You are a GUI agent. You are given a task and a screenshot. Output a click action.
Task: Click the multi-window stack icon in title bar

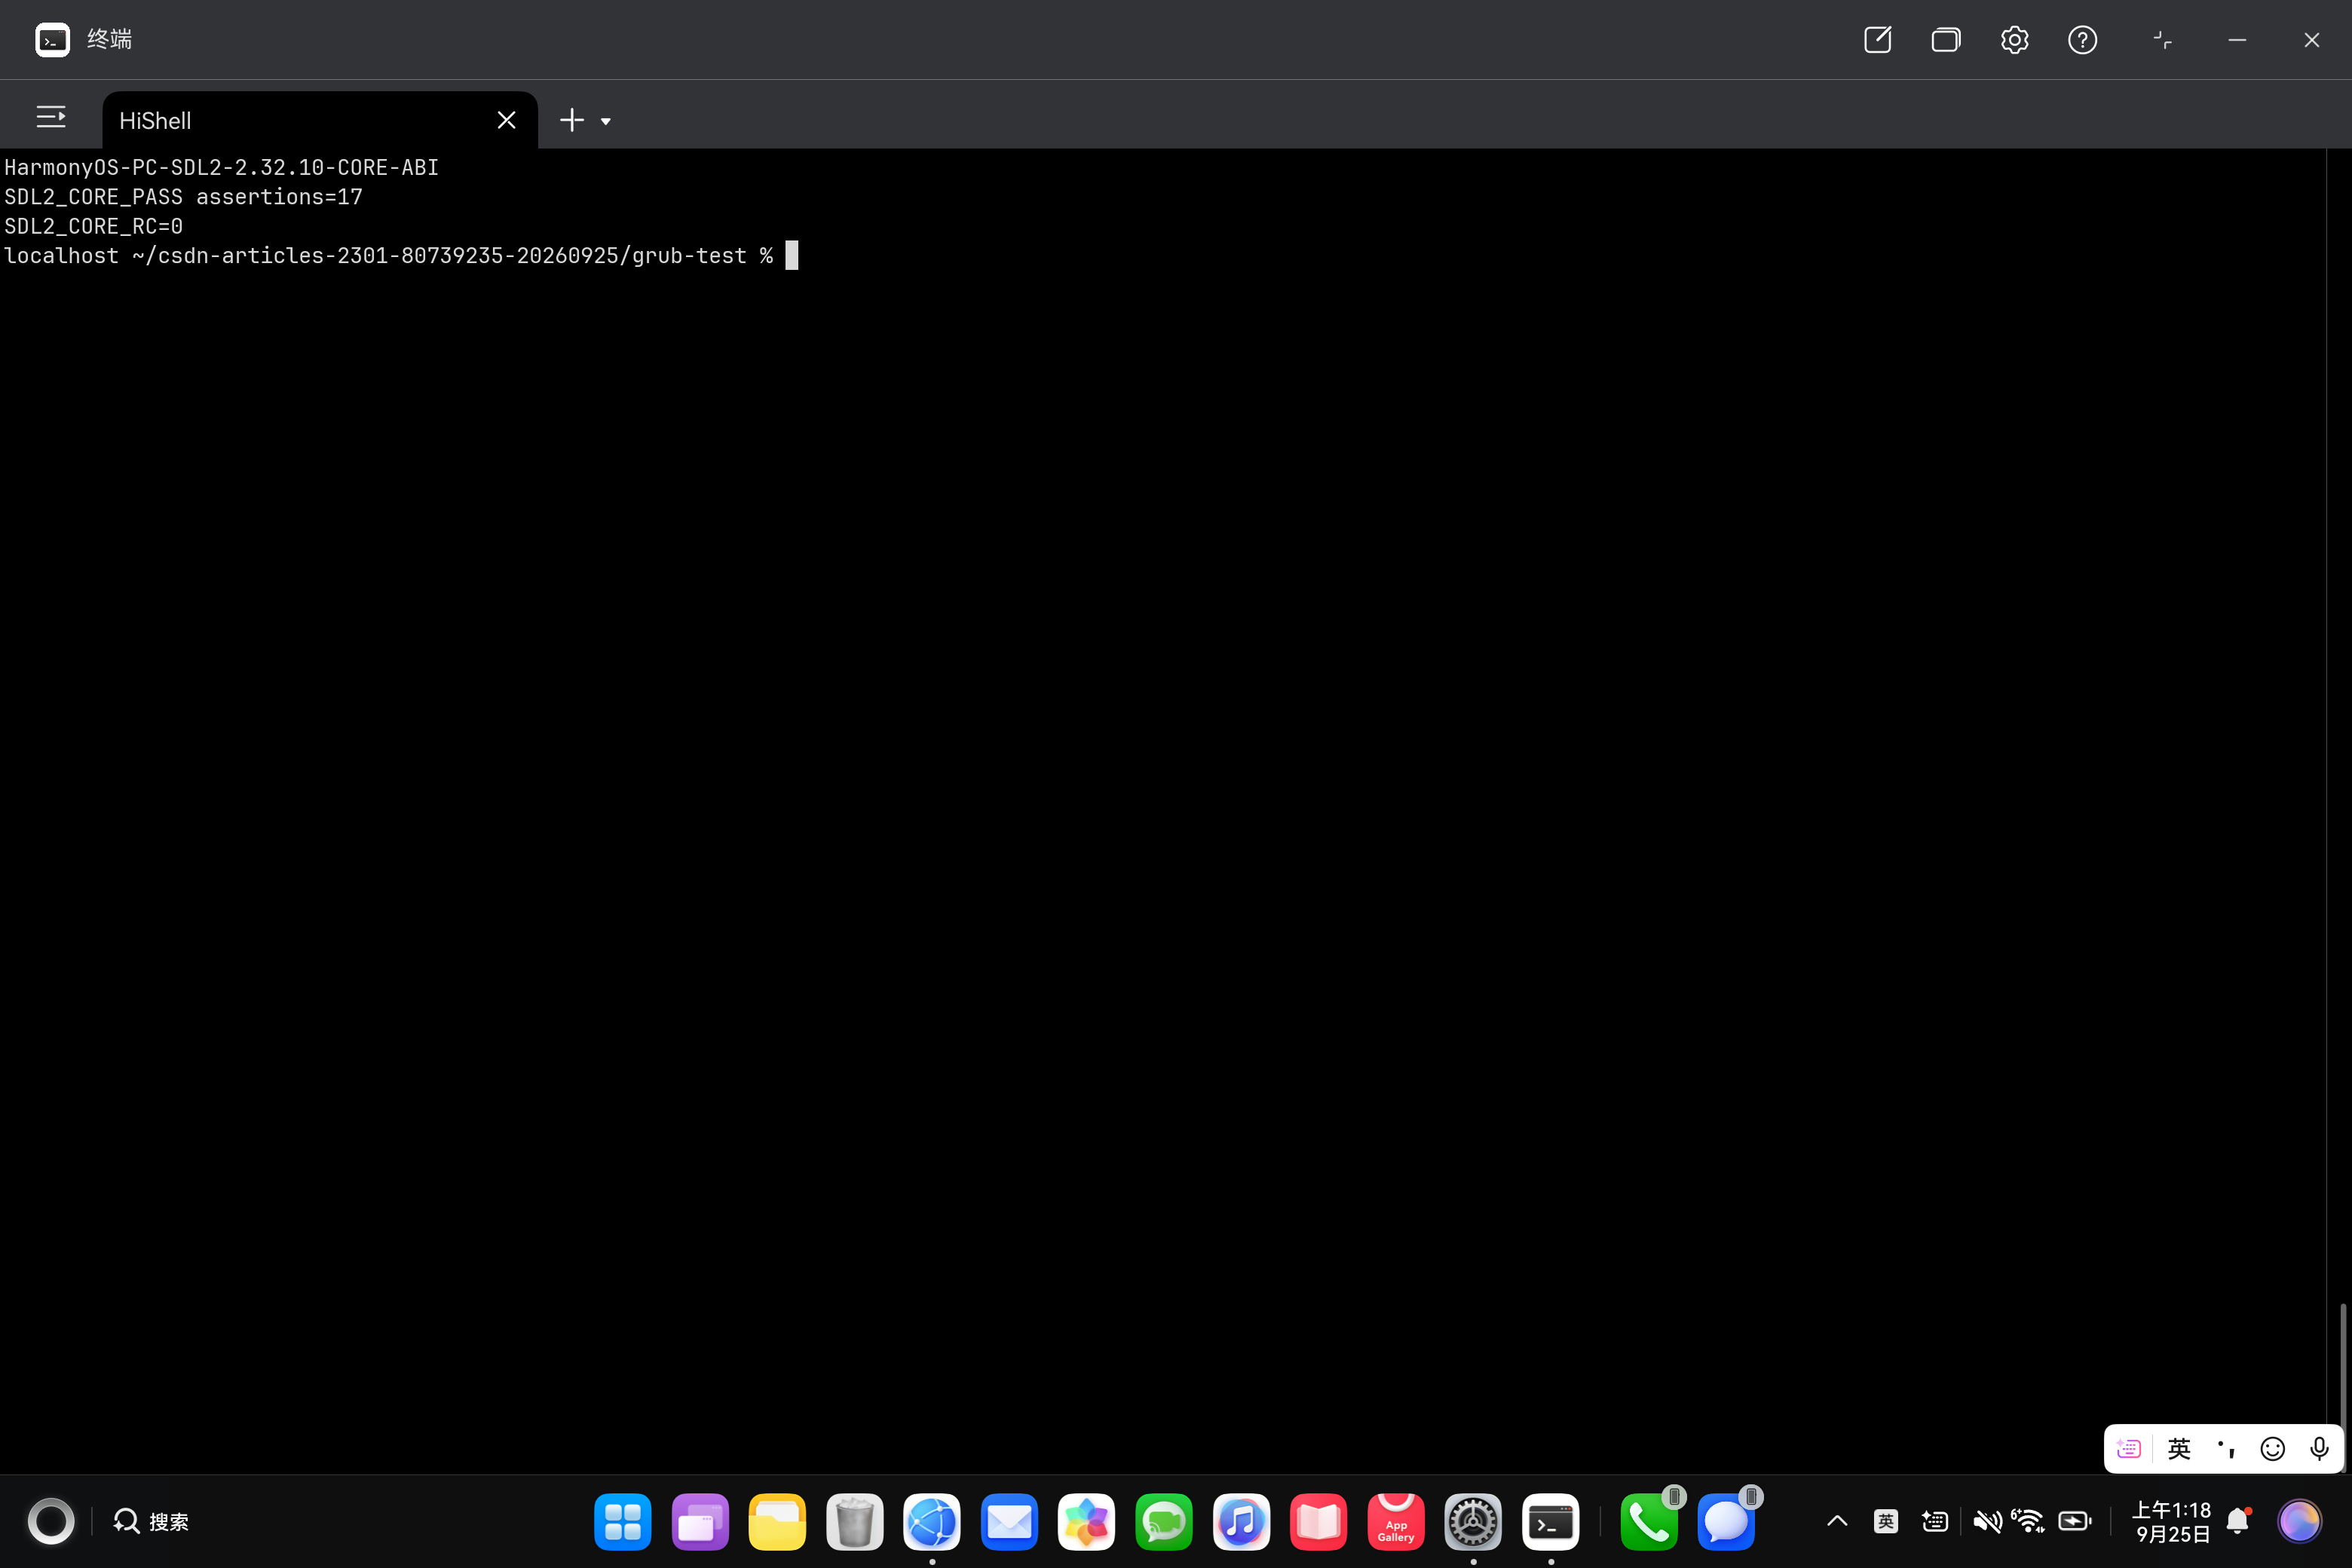[1945, 40]
